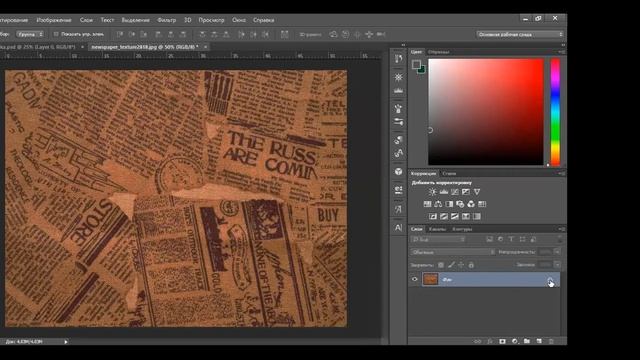Add a Brightness/Contrast adjustment
This screenshot has height=360, width=640.
pyautogui.click(x=433, y=191)
